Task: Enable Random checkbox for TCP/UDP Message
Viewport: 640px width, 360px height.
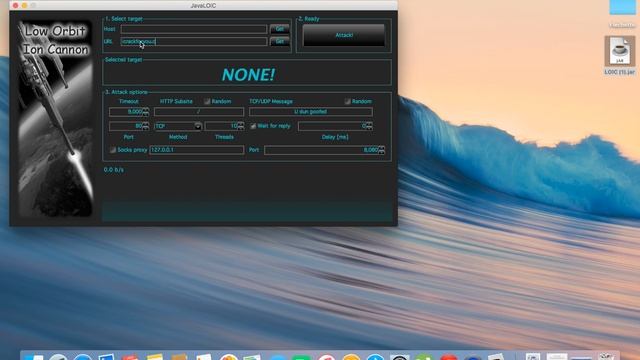Action: pos(347,101)
